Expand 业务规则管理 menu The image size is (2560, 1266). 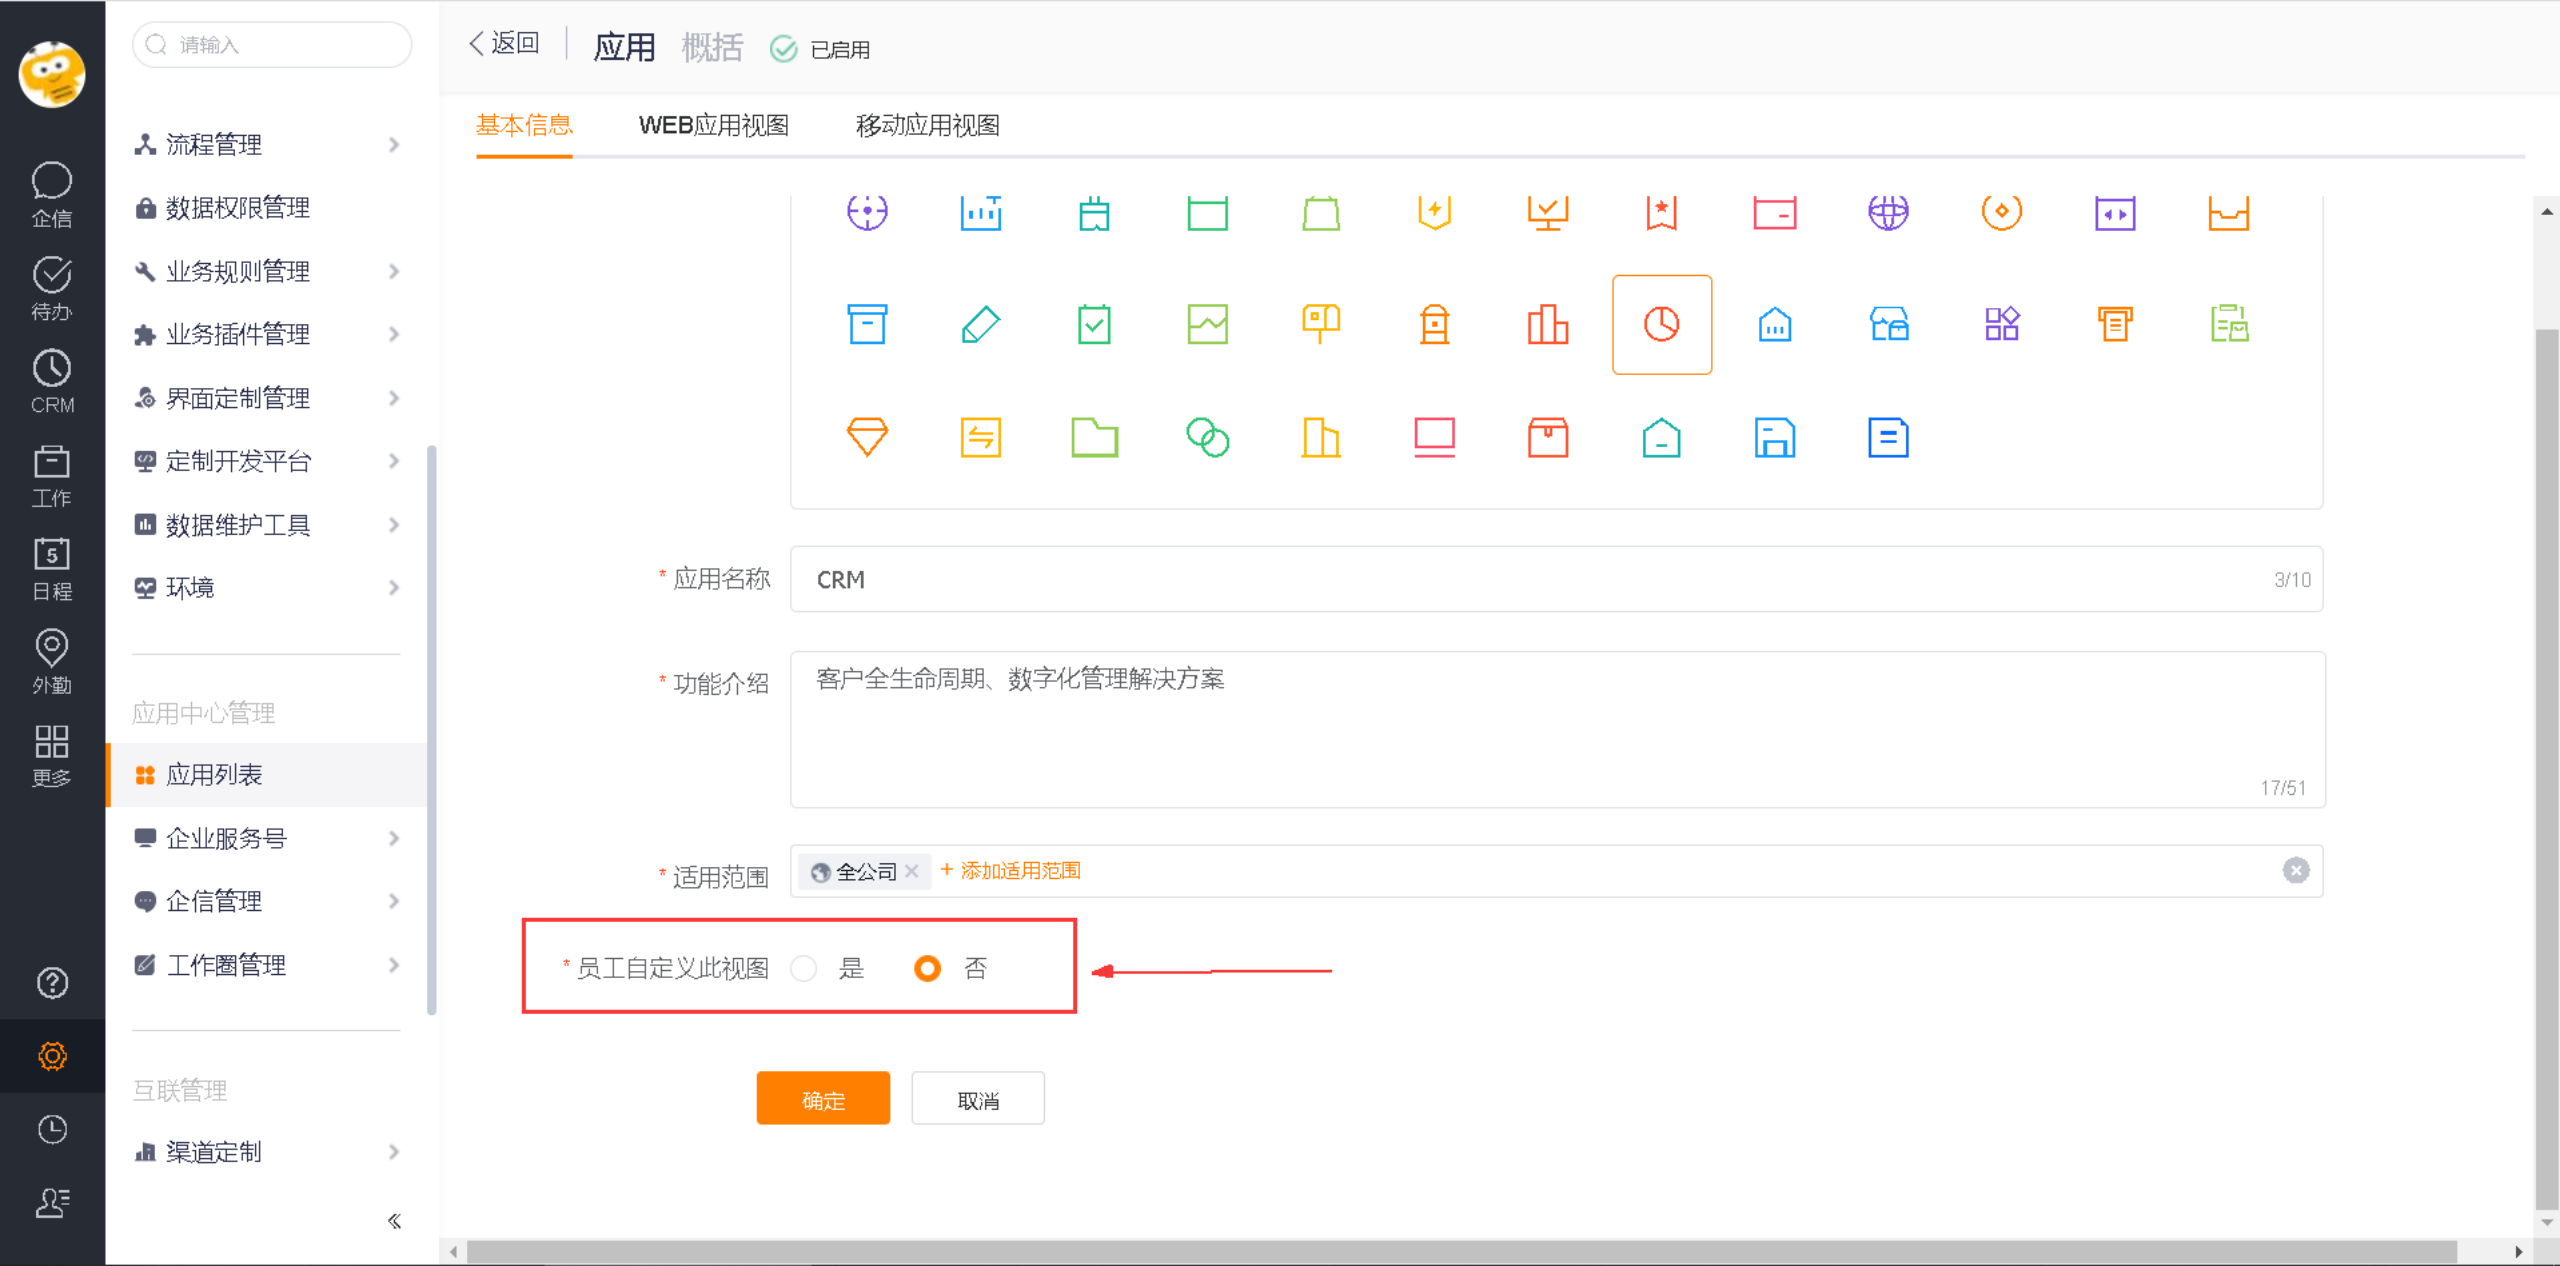tap(267, 271)
